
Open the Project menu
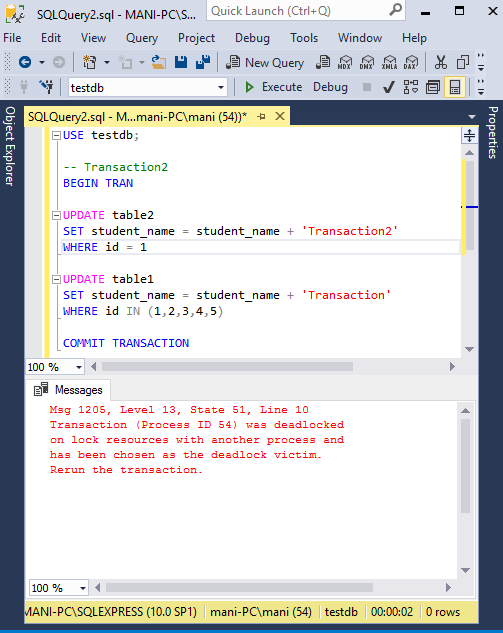coord(197,38)
